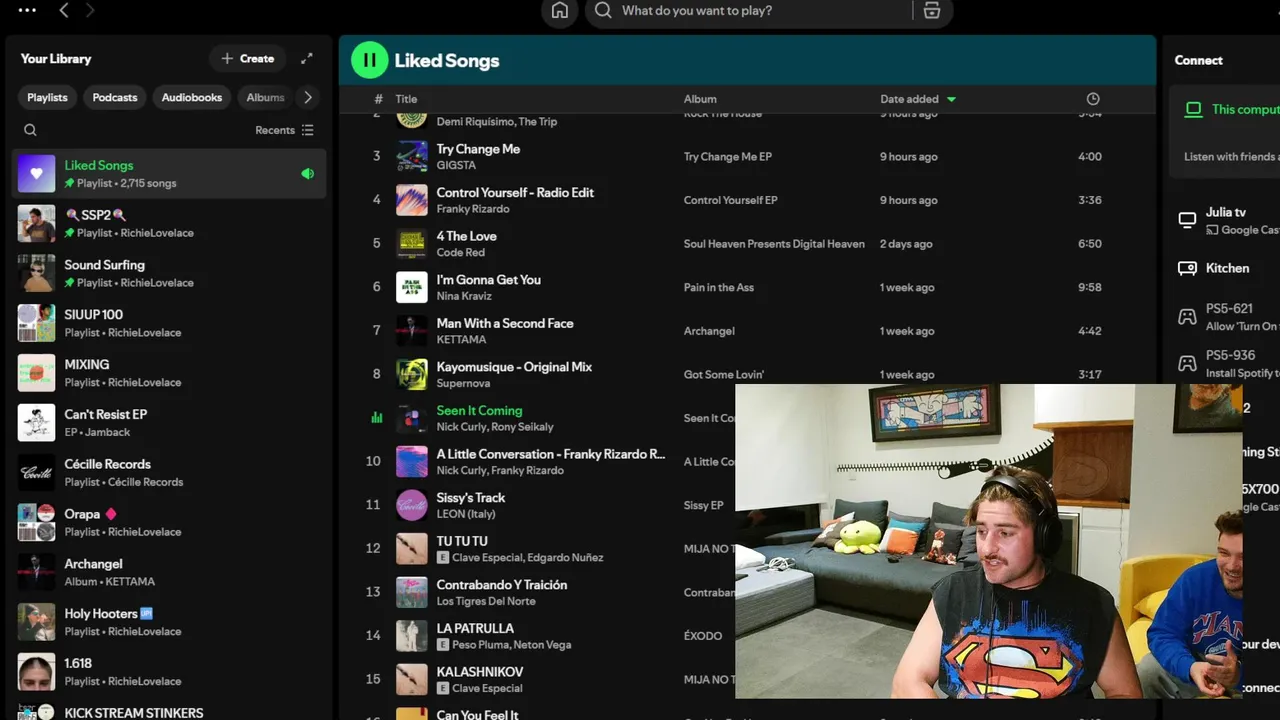Open the Holy Hooters playlist
1280x720 pixels.
(x=169, y=622)
